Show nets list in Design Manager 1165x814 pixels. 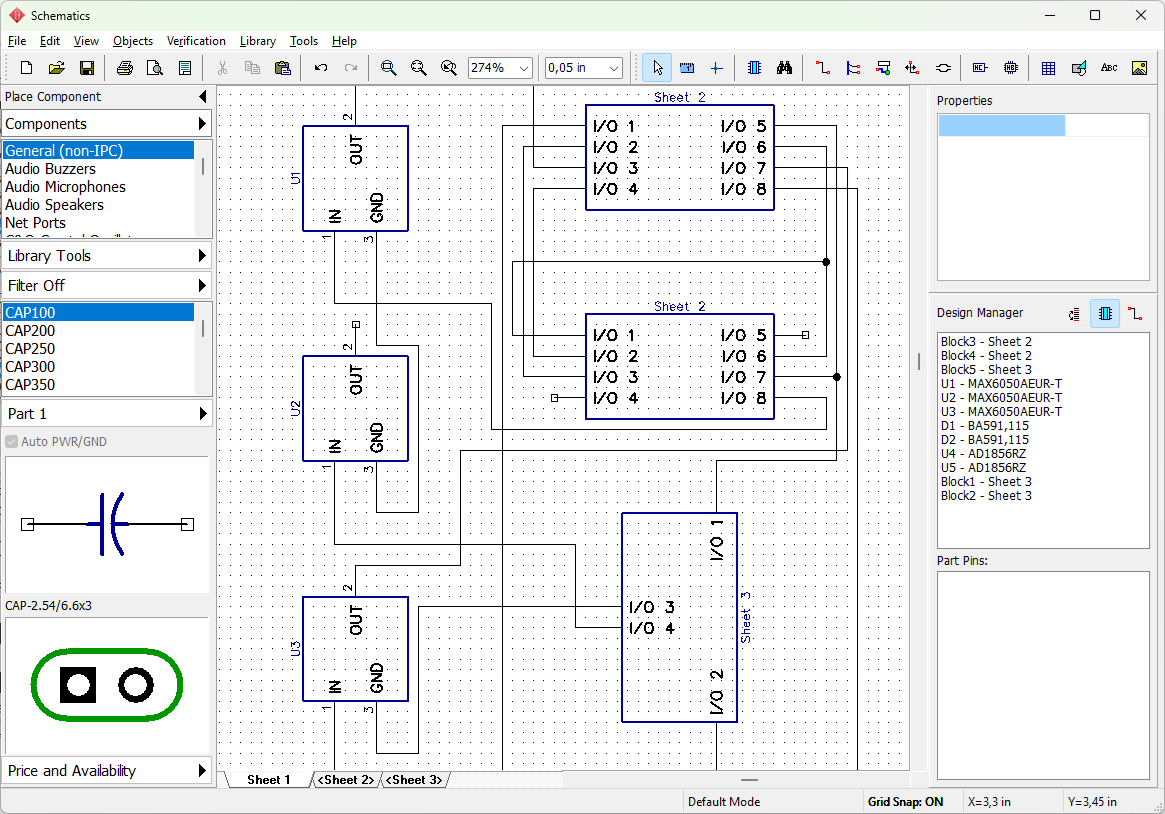1135,314
